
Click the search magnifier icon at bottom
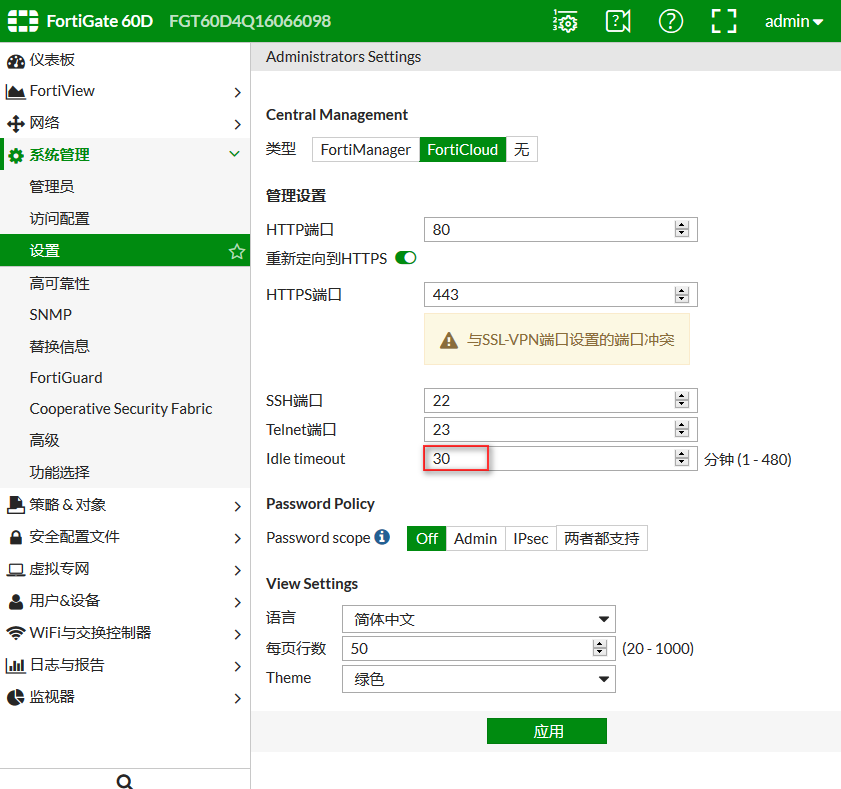pyautogui.click(x=124, y=781)
